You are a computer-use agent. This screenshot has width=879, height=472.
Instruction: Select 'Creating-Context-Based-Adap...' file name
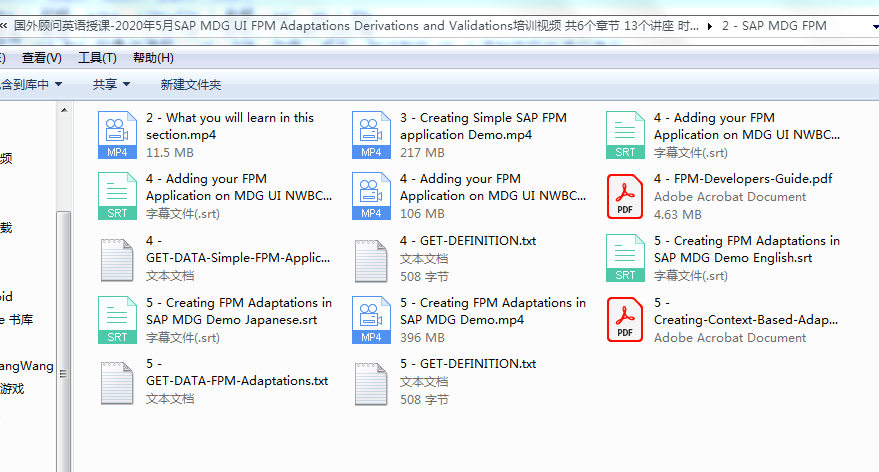click(x=746, y=311)
